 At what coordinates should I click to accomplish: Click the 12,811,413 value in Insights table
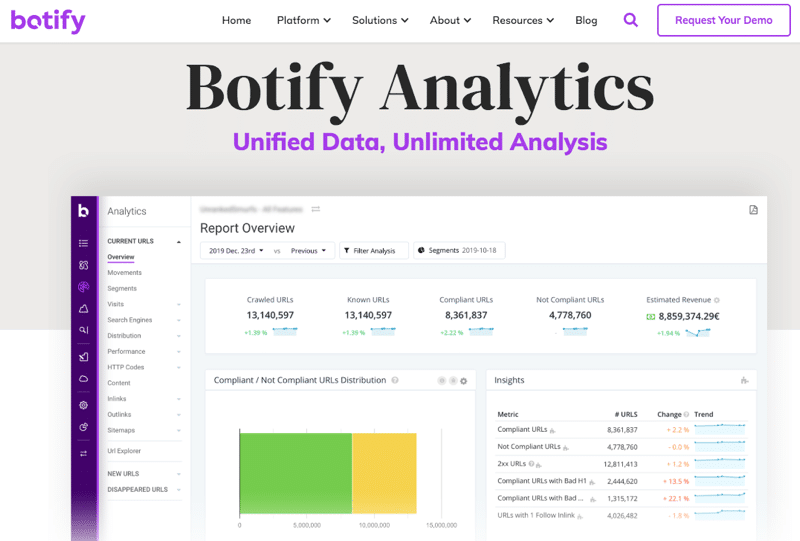click(620, 464)
